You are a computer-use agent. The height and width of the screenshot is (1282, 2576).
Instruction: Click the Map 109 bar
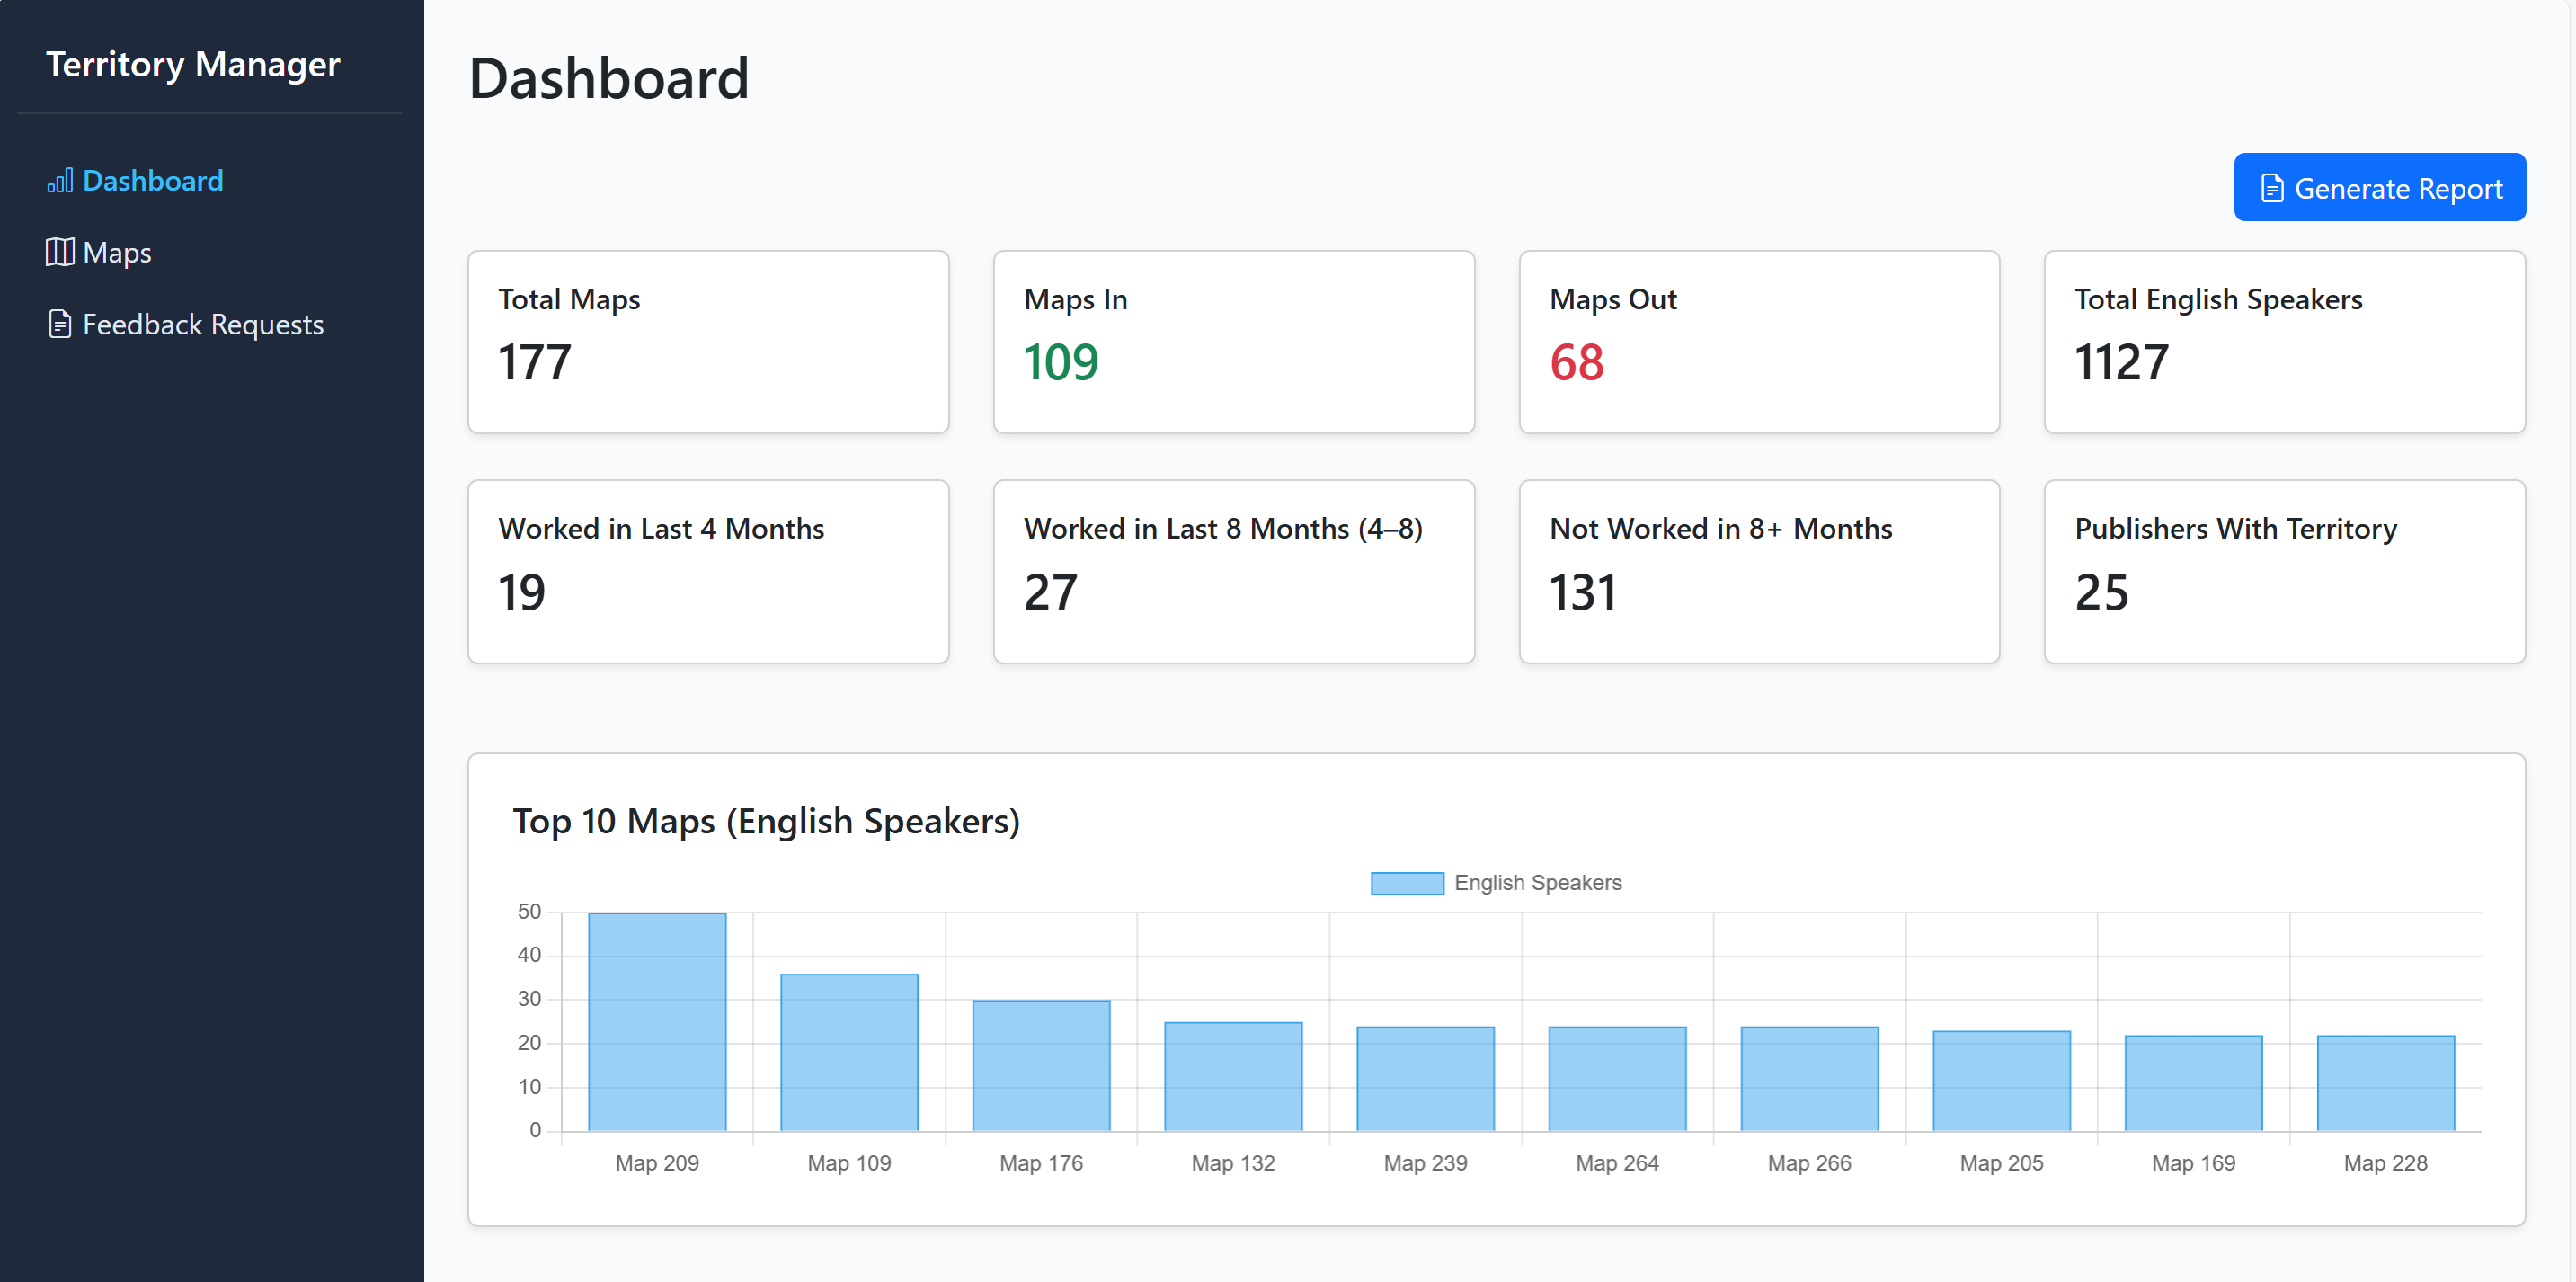click(849, 1052)
